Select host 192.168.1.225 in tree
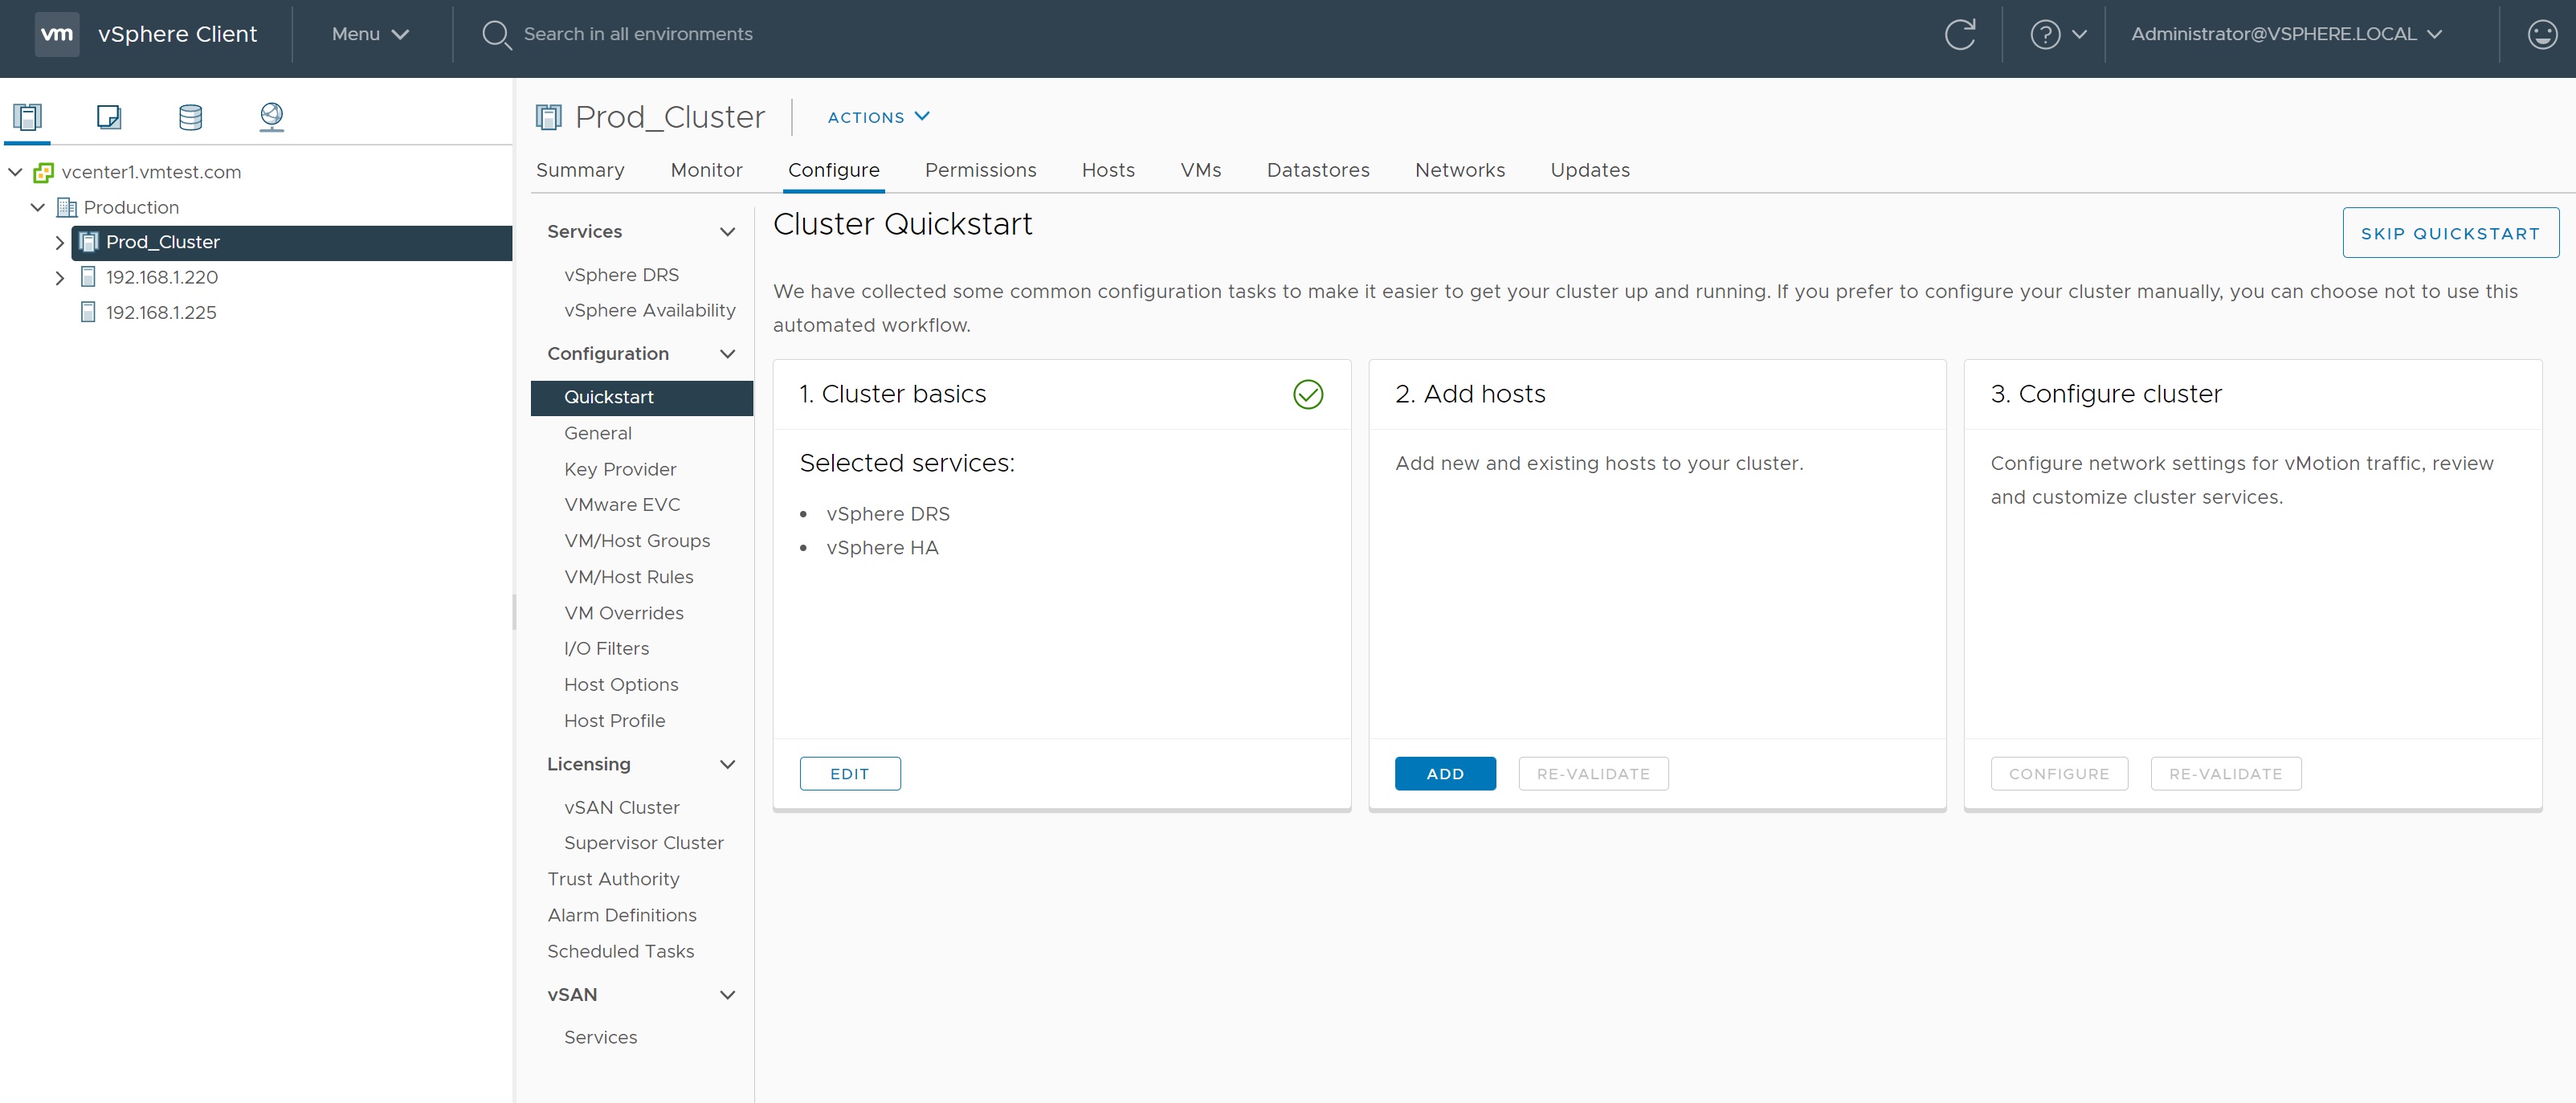Image resolution: width=2576 pixels, height=1103 pixels. click(x=161, y=313)
